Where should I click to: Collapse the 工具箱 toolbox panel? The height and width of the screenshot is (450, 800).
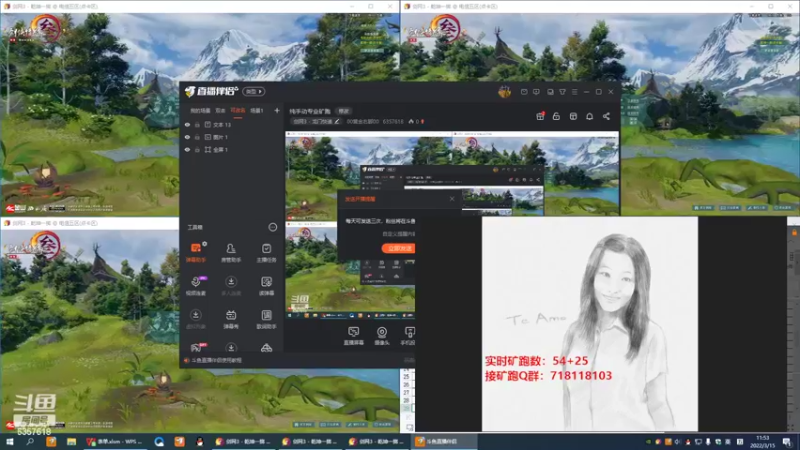pos(272,227)
